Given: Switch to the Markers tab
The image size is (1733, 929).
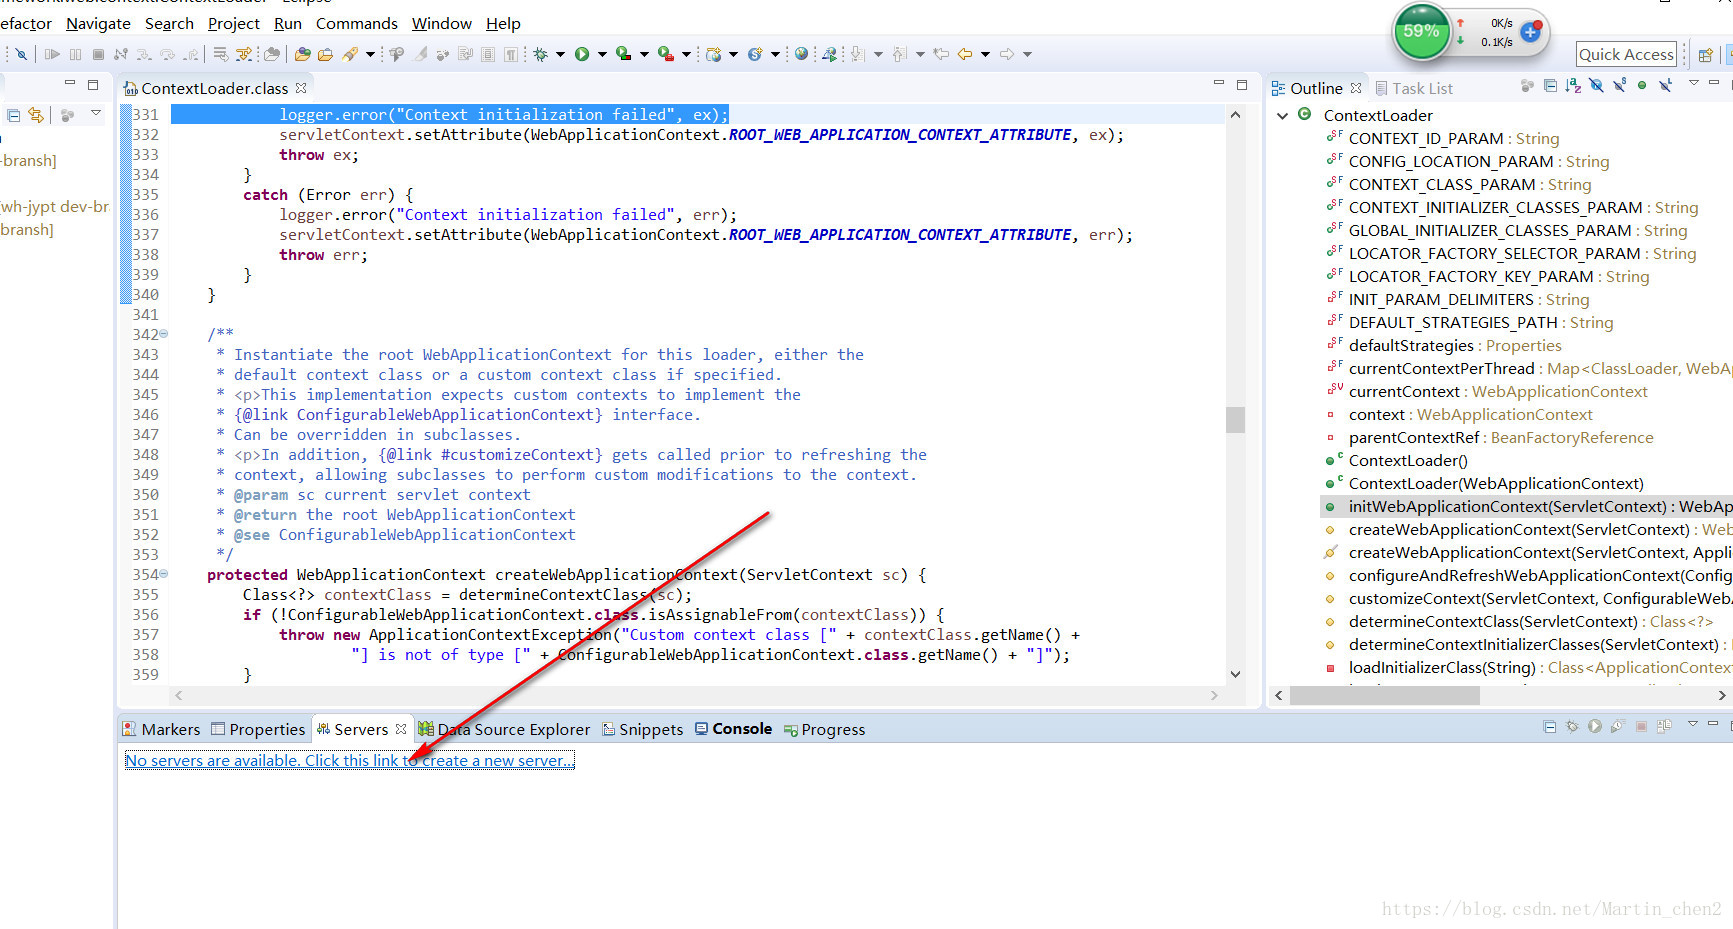Looking at the screenshot, I should 161,729.
